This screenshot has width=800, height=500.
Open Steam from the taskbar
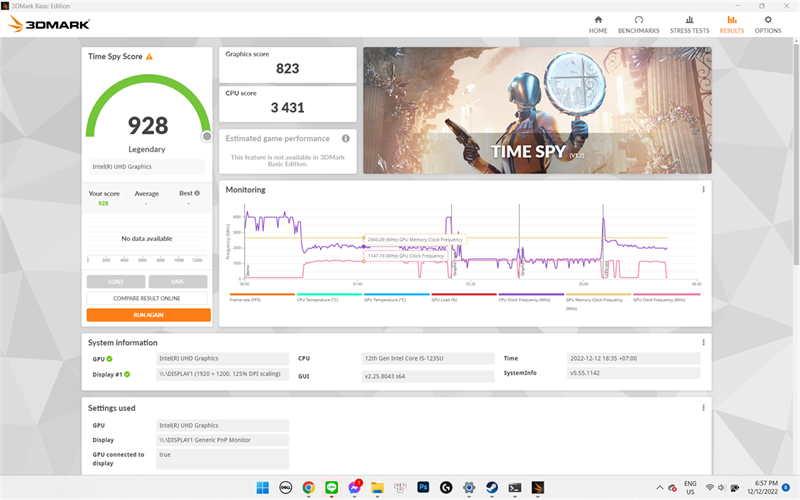tap(492, 488)
